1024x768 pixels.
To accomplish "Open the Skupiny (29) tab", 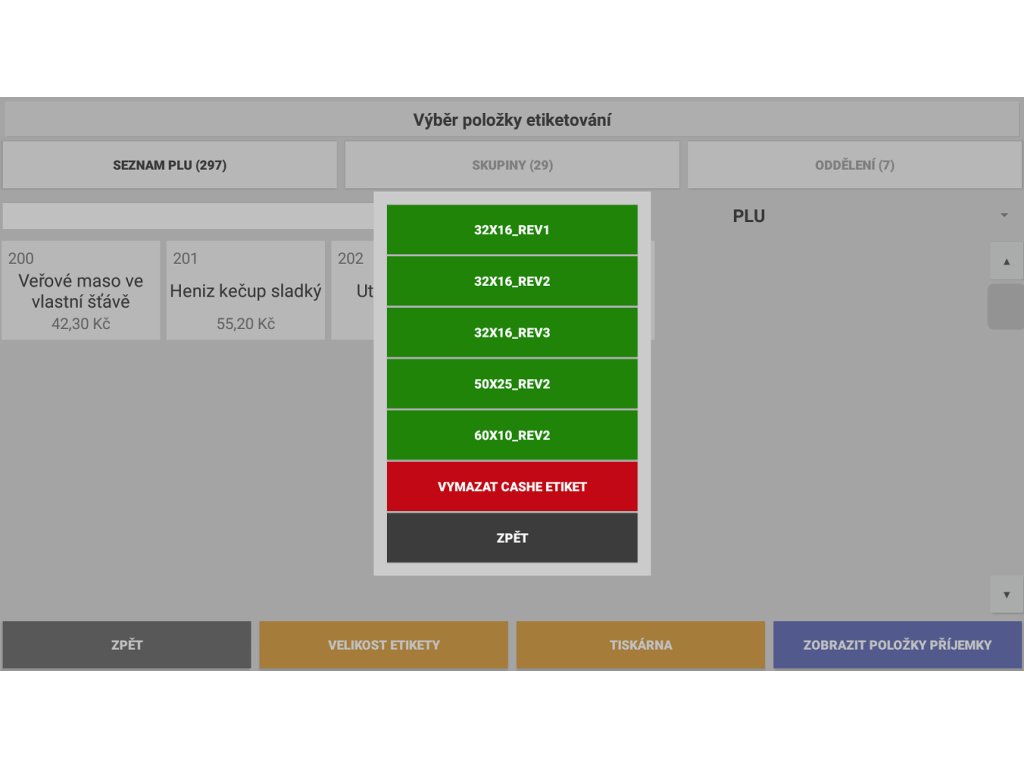I will click(x=512, y=165).
